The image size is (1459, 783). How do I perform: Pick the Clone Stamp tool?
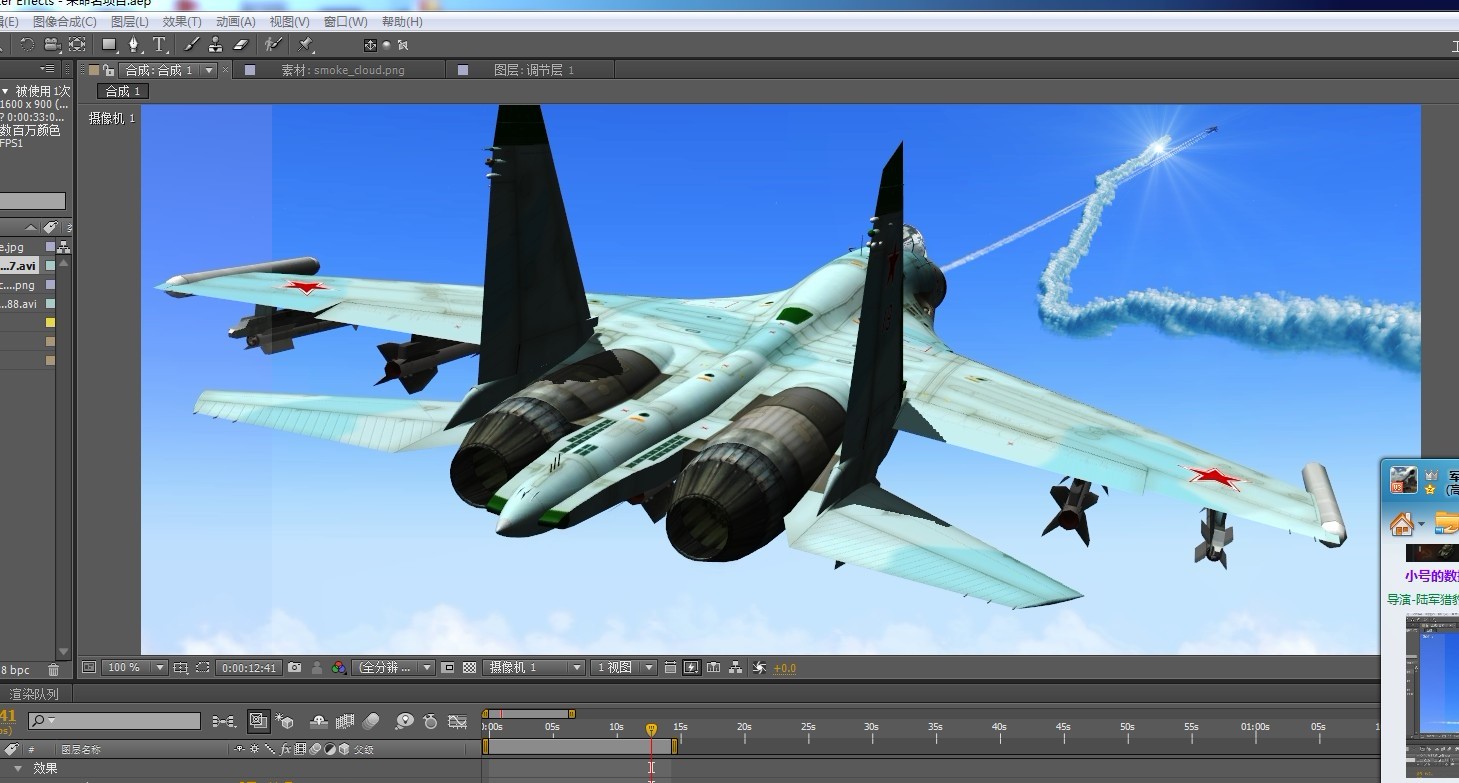click(x=215, y=45)
